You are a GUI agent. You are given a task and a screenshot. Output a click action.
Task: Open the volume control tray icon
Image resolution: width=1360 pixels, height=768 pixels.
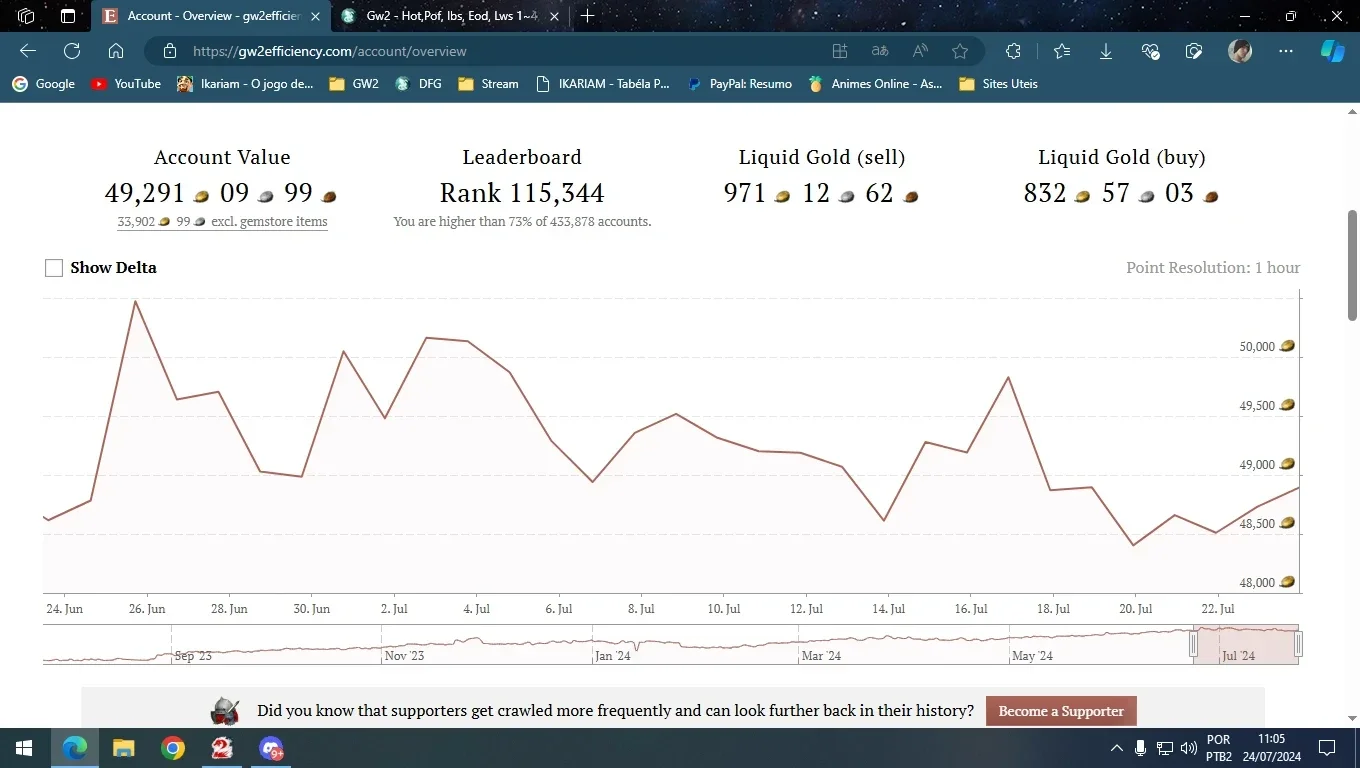(1189, 748)
